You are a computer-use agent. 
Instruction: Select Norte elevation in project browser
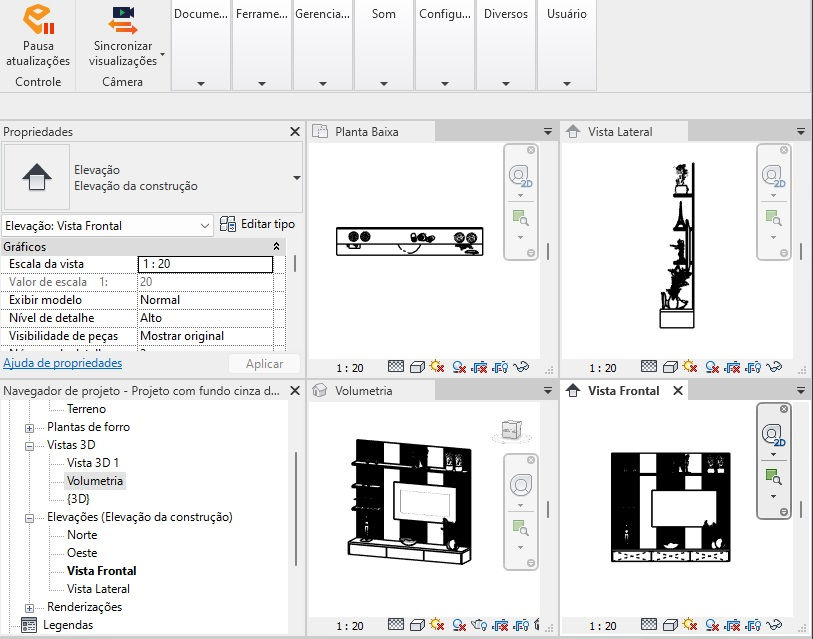82,535
